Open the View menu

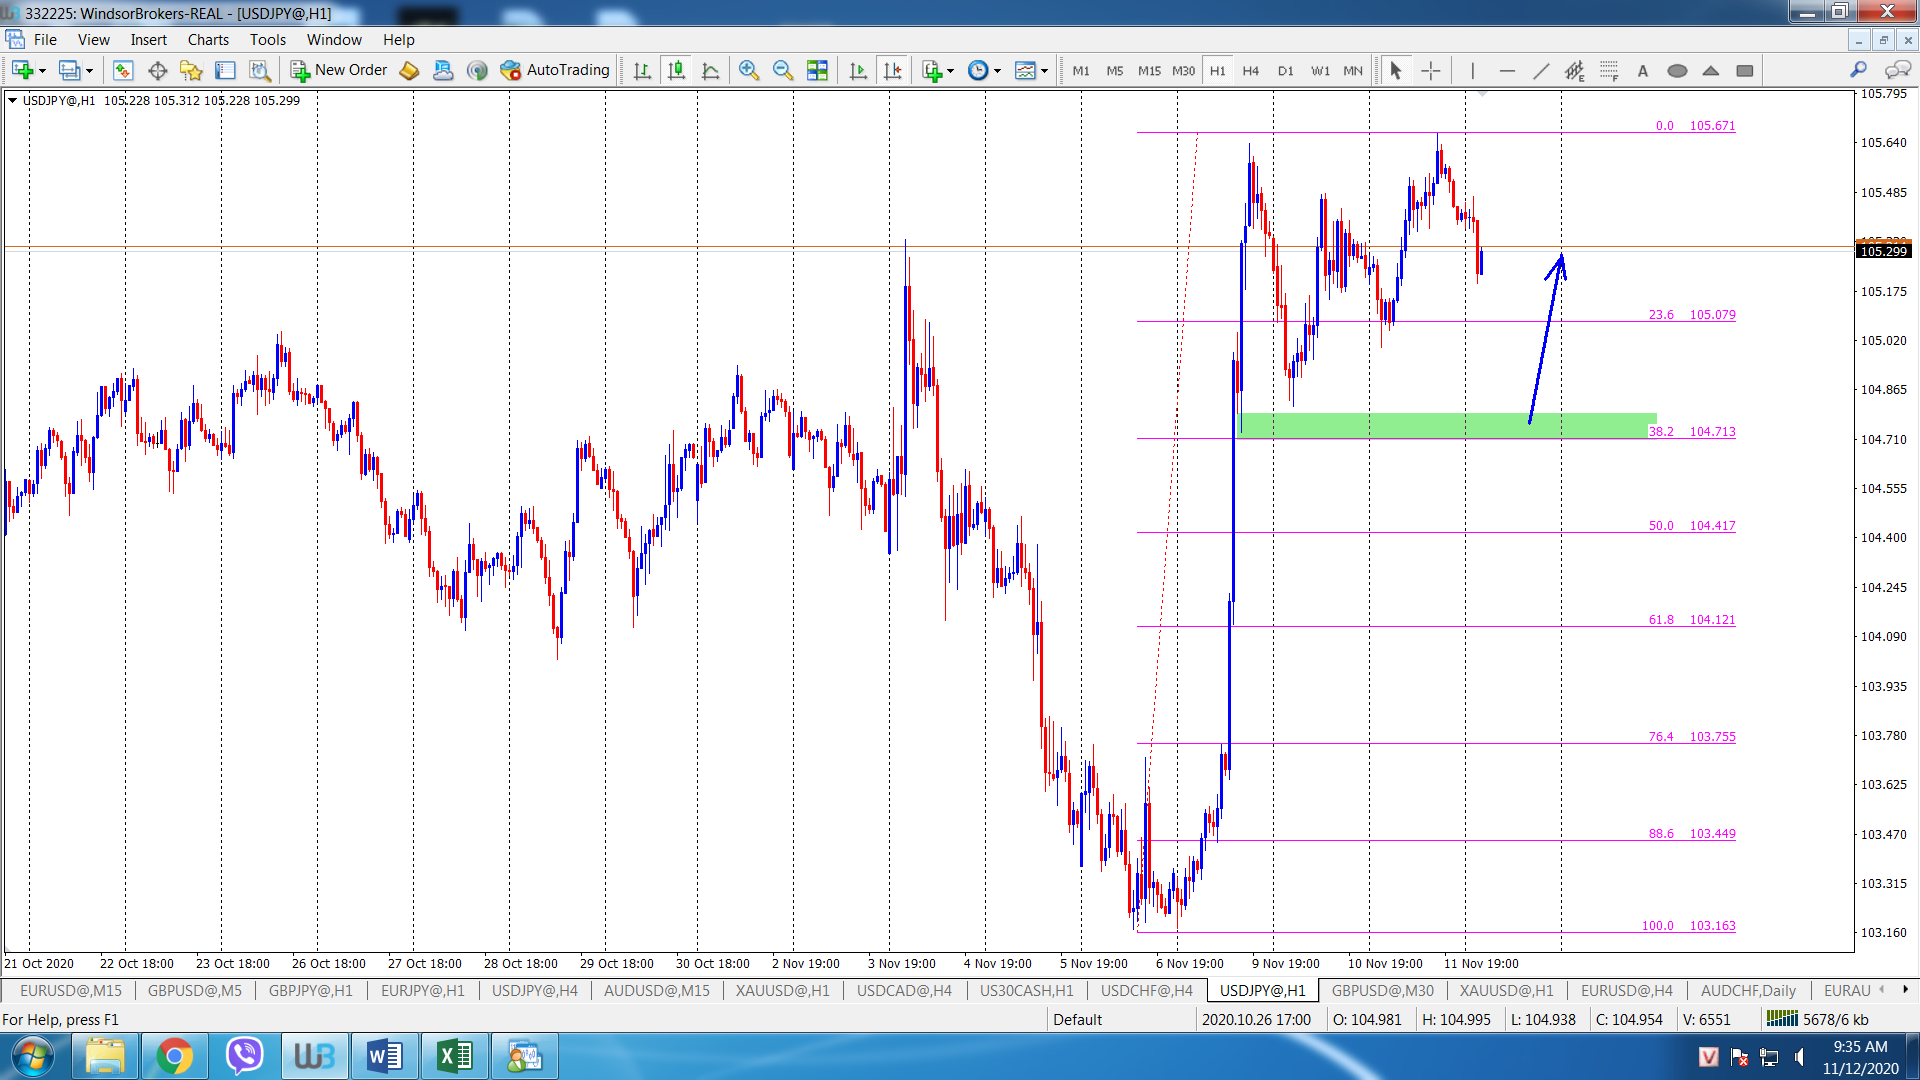coord(94,40)
